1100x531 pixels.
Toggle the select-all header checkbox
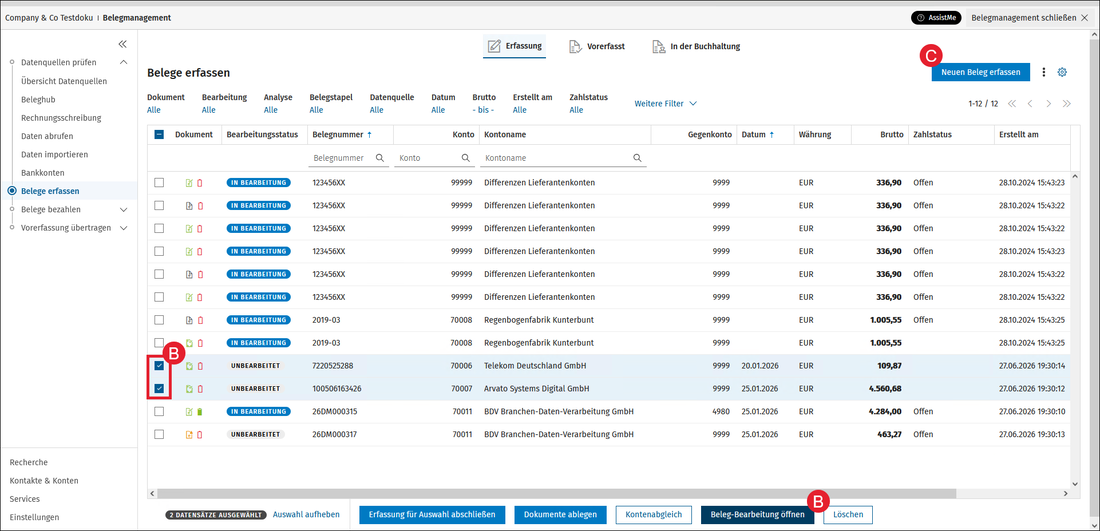click(x=159, y=134)
